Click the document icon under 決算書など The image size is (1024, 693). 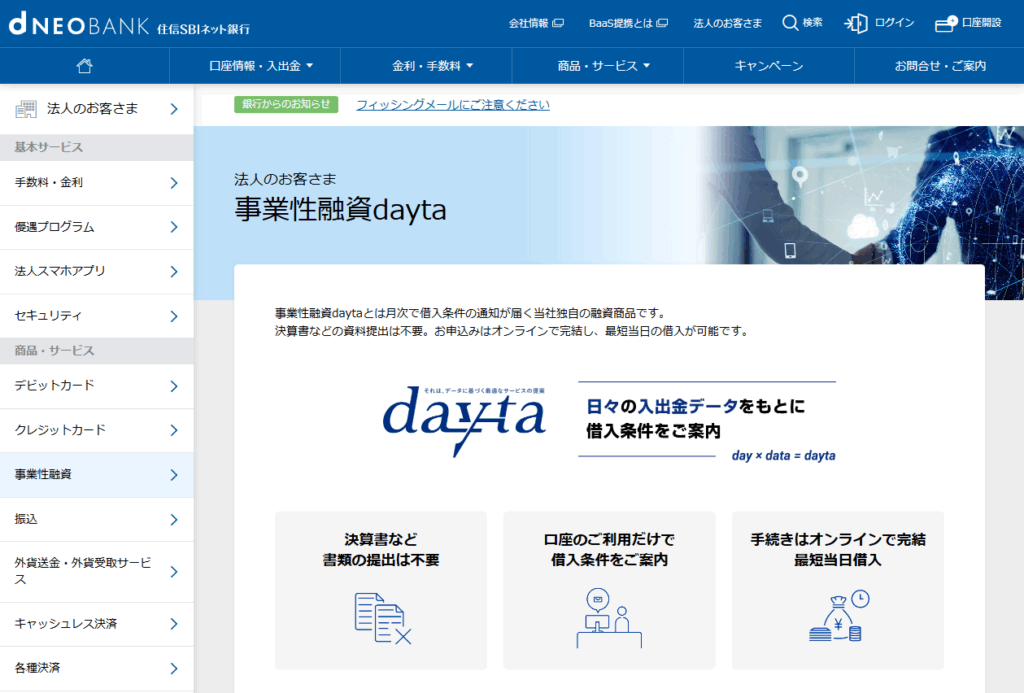tap(383, 618)
